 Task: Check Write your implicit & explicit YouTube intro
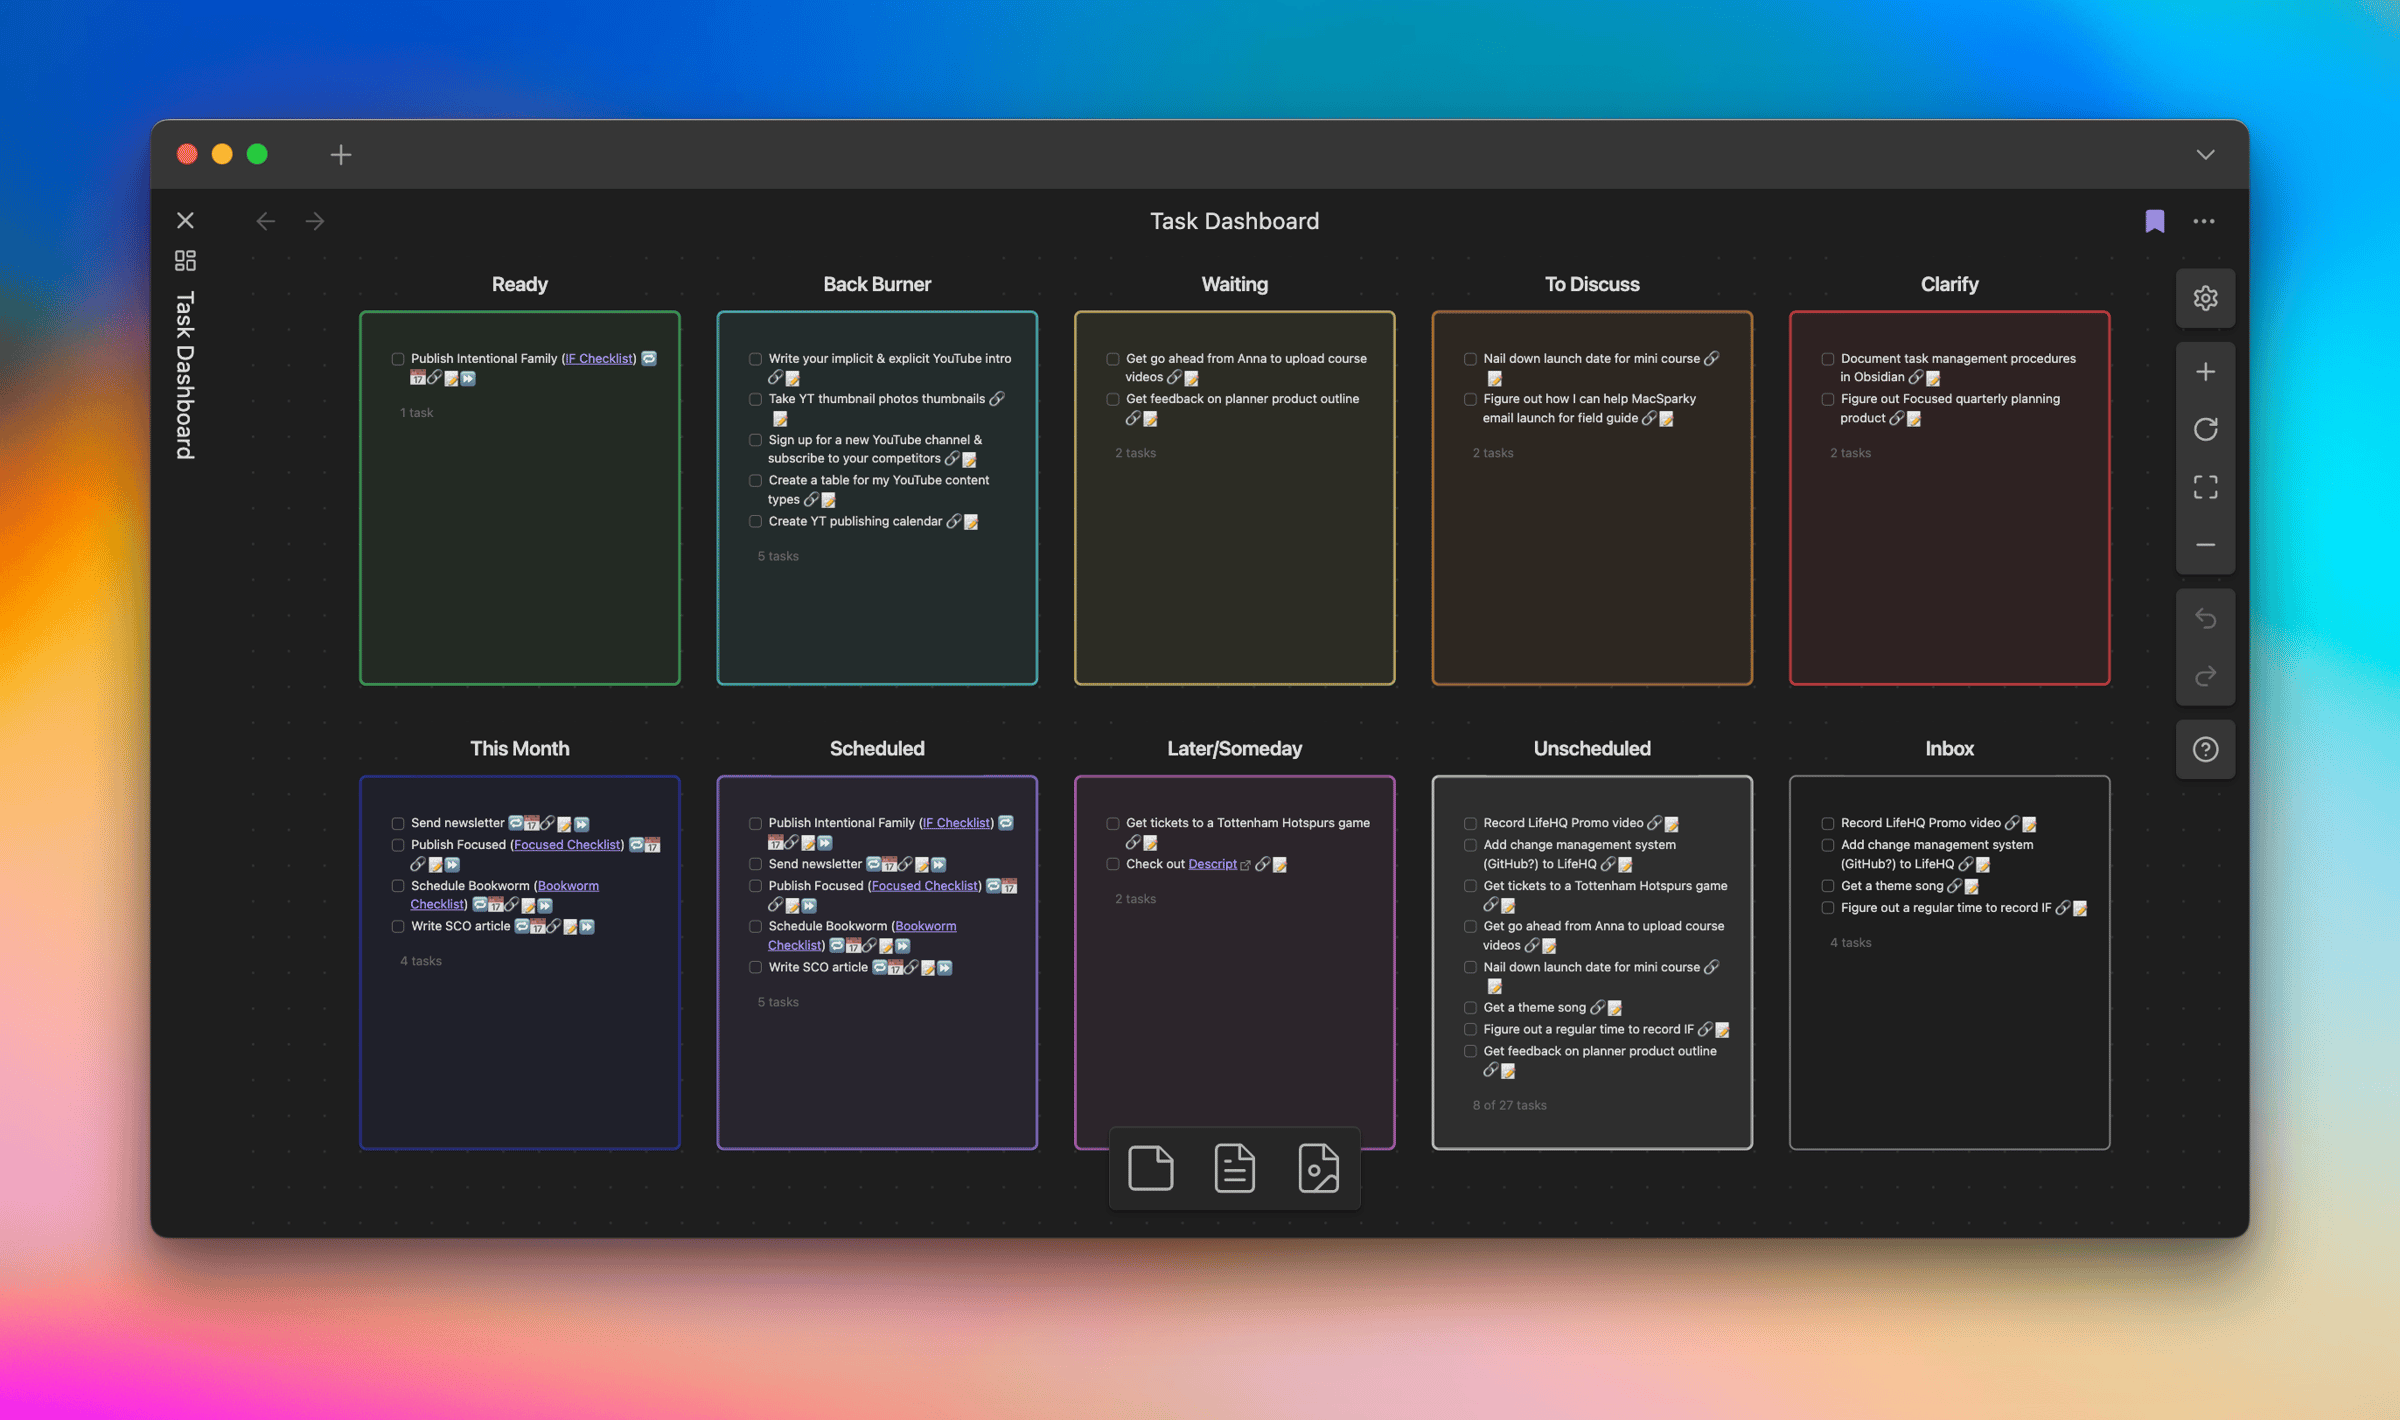point(755,359)
